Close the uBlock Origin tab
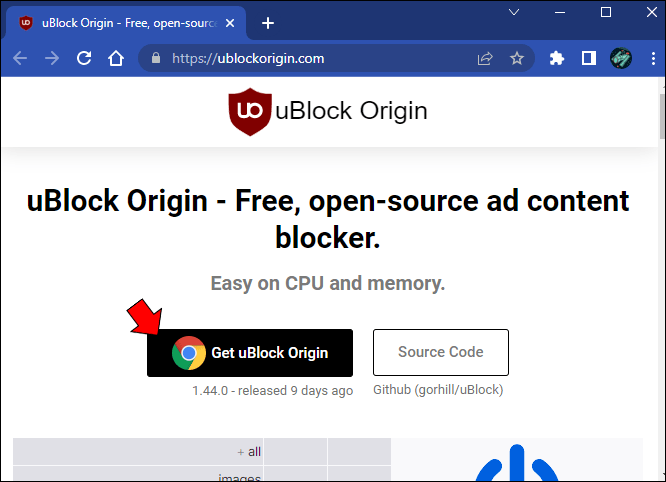This screenshot has height=482, width=666. (230, 23)
